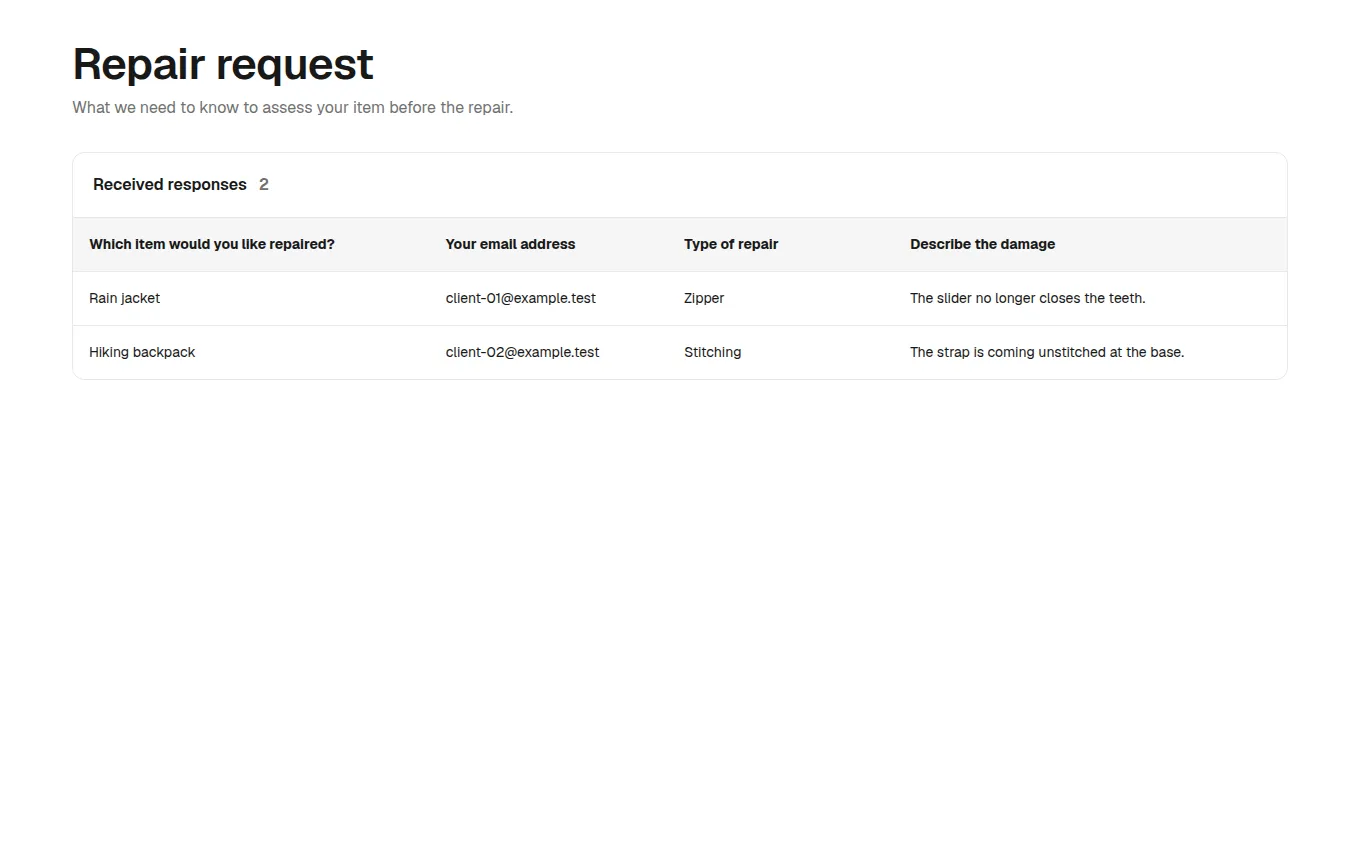The image size is (1360, 850).
Task: Click the email client-02@example.test
Action: point(523,352)
